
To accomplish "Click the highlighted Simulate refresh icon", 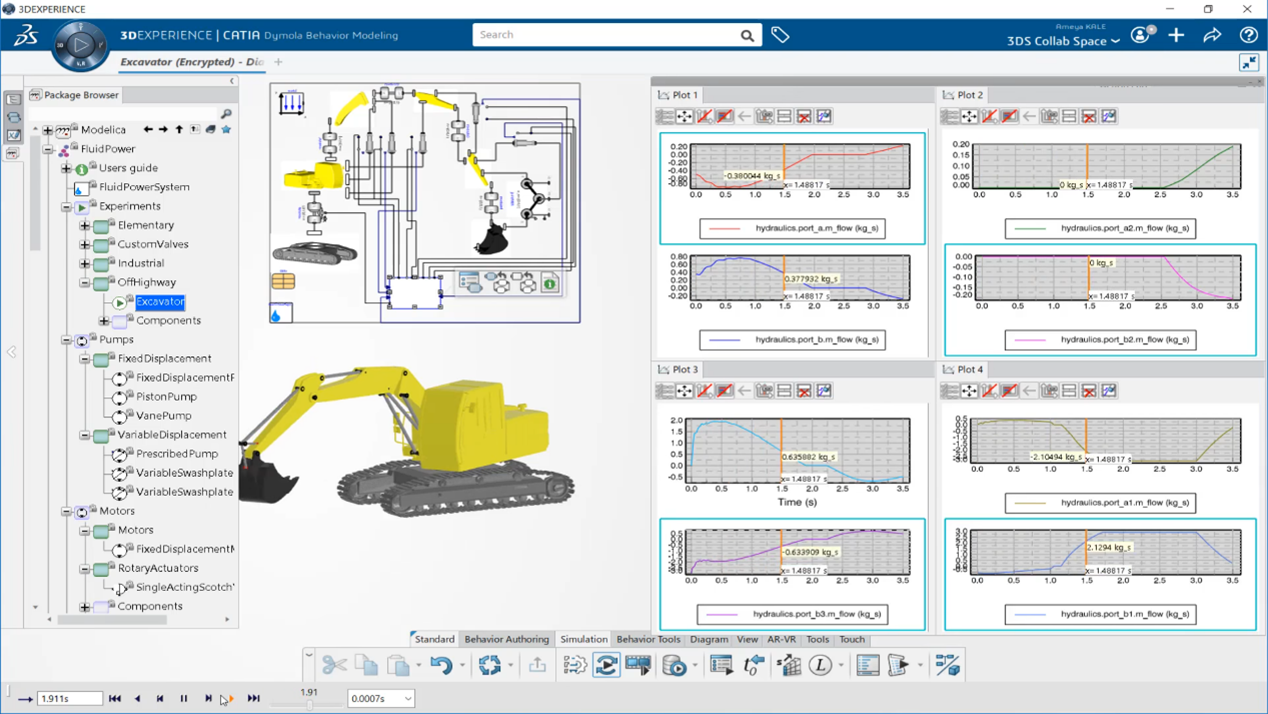I will (606, 665).
